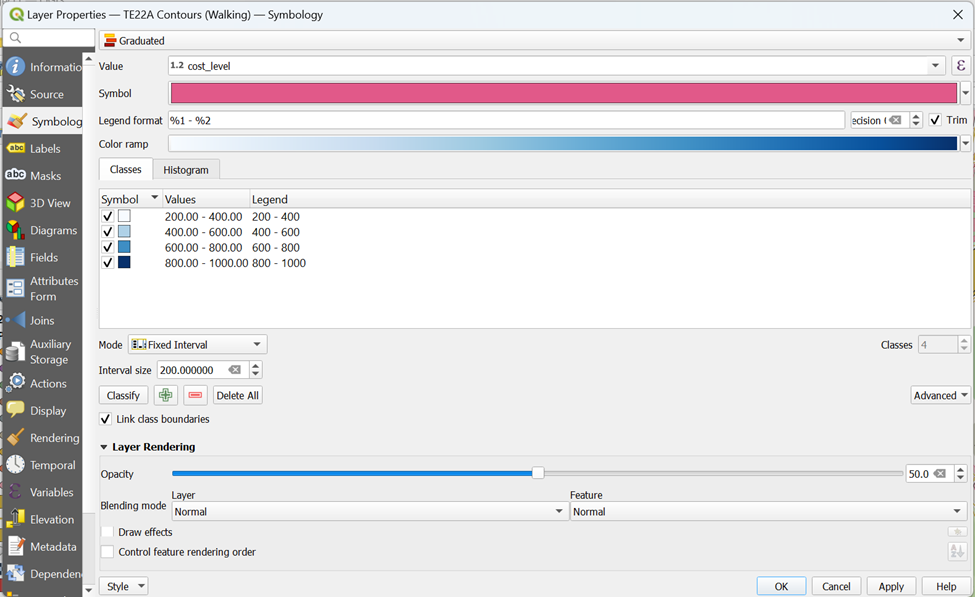Open the expression editor epsilon icon
Screen dimensions: 975x597
point(961,66)
